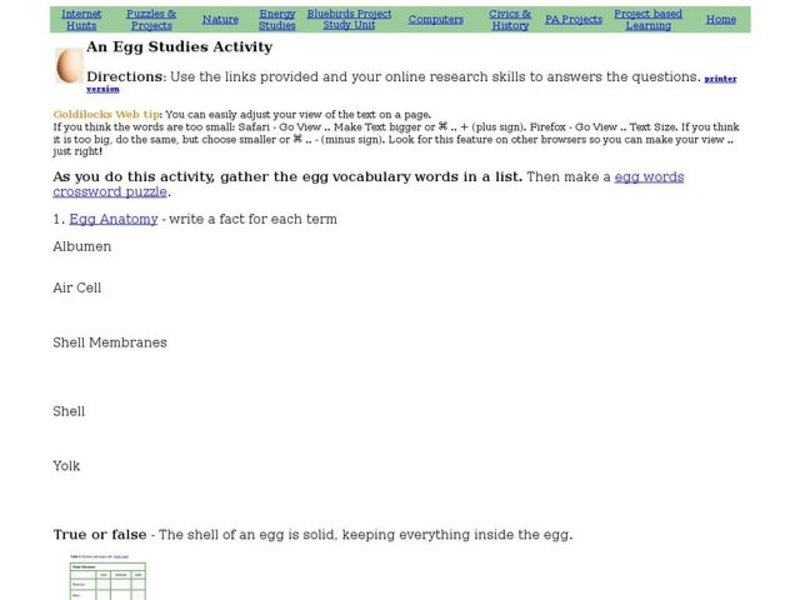Select Nature from the navigation bar
This screenshot has width=800, height=600.
click(219, 19)
